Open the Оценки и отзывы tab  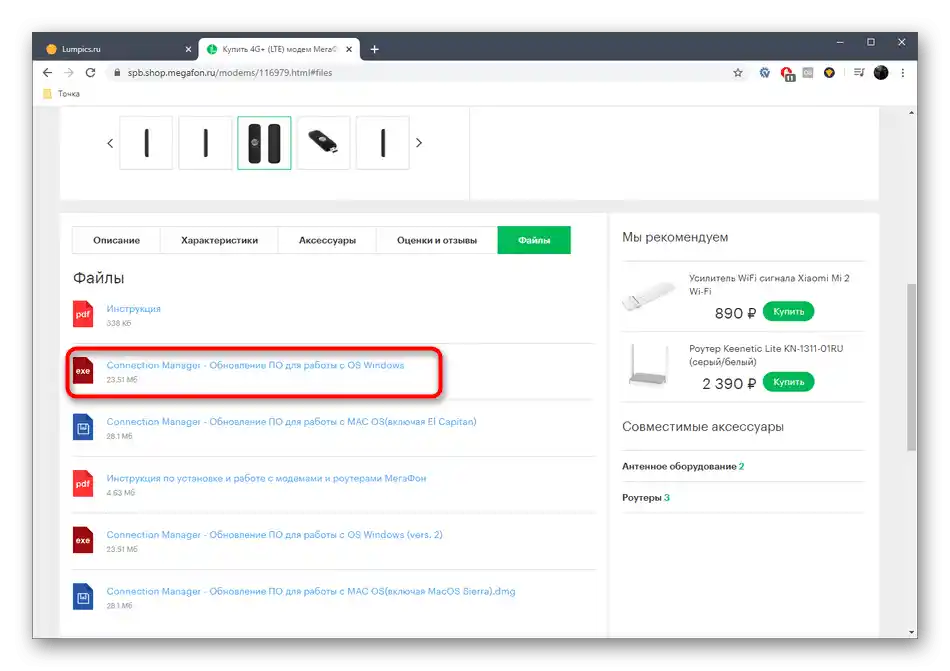(437, 240)
